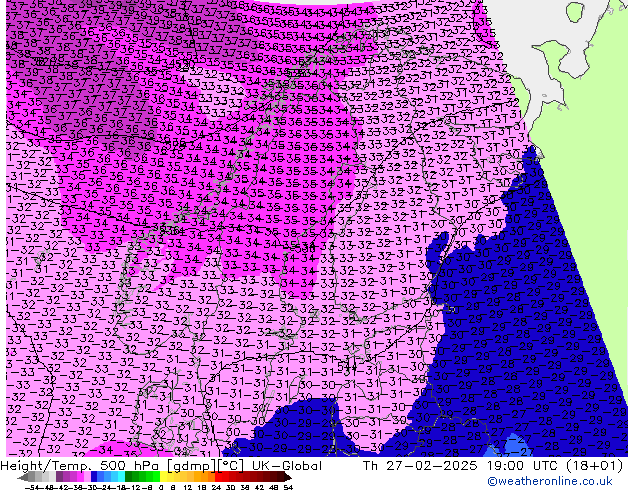Click the right arrow end of color legend

(287, 477)
